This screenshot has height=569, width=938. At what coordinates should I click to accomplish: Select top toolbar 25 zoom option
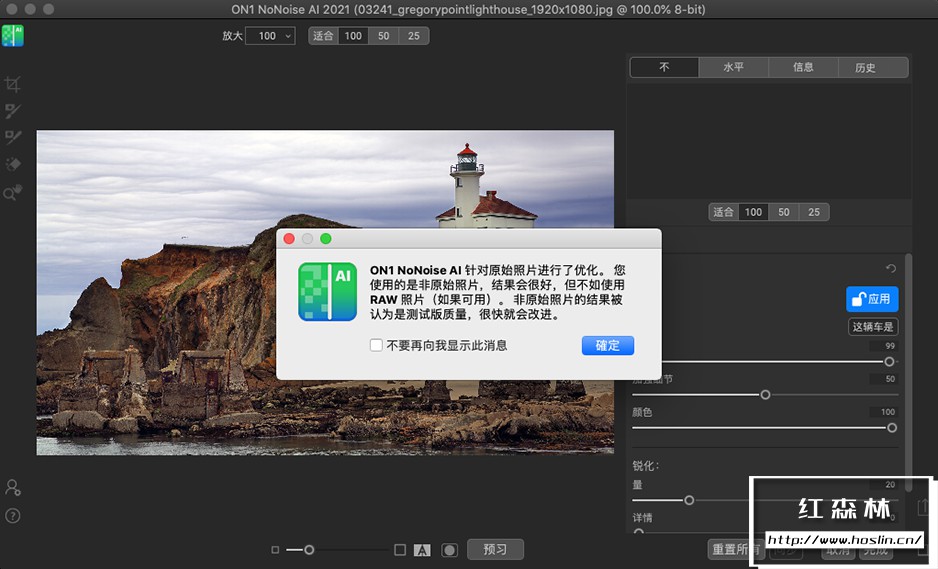(414, 36)
